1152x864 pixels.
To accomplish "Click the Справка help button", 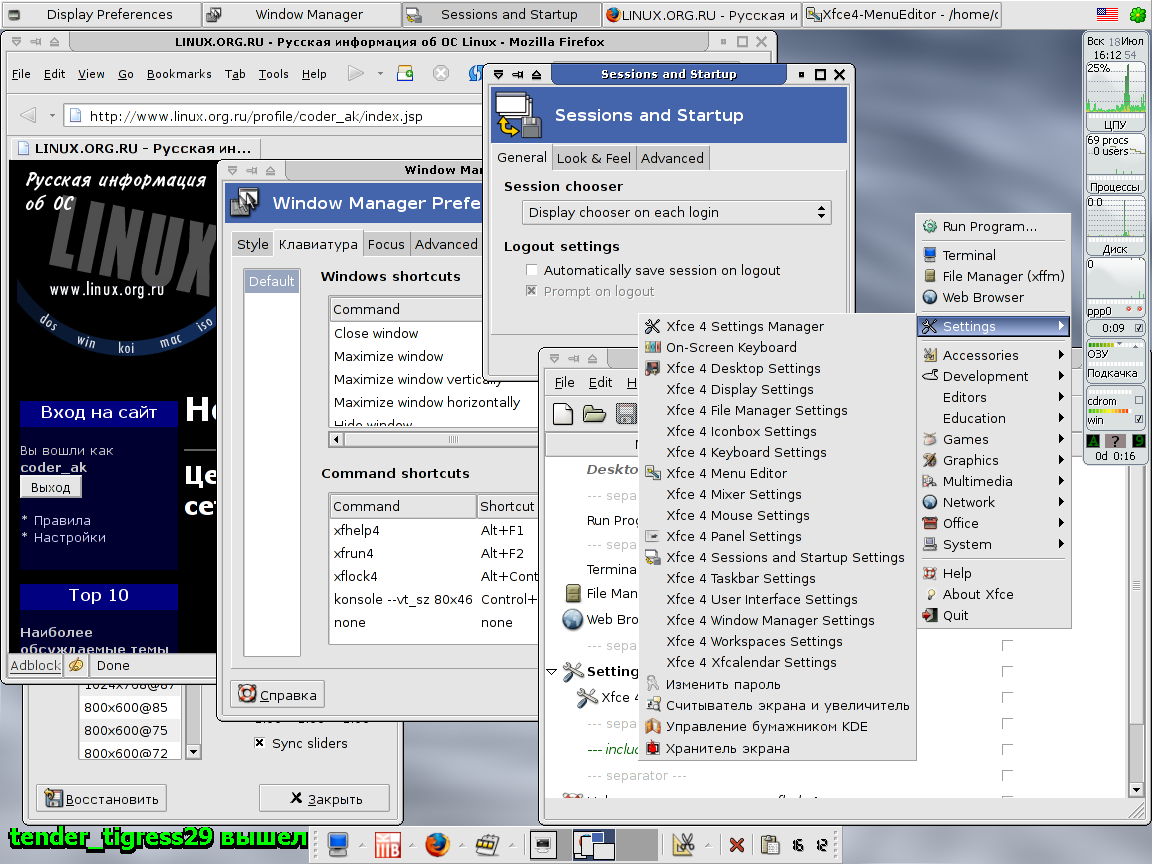I will pos(278,694).
